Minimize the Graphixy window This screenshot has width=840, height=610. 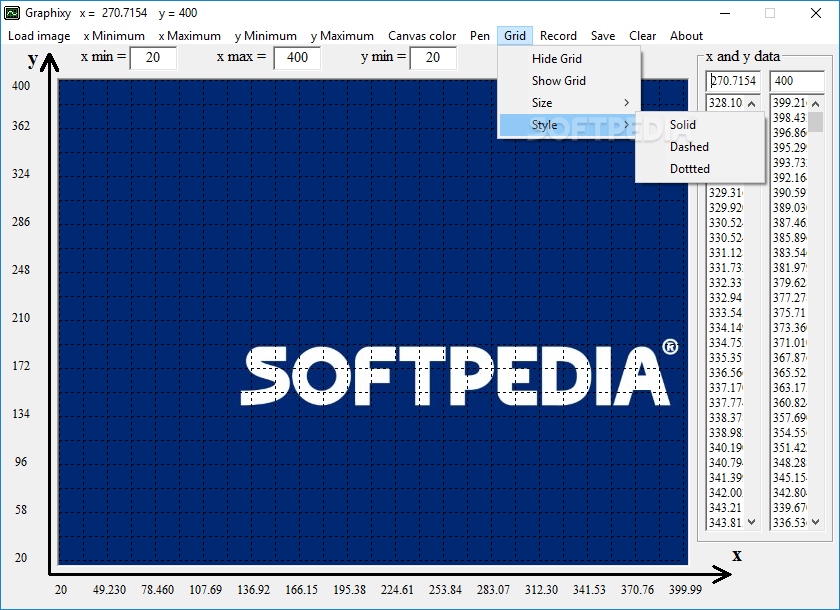[724, 13]
